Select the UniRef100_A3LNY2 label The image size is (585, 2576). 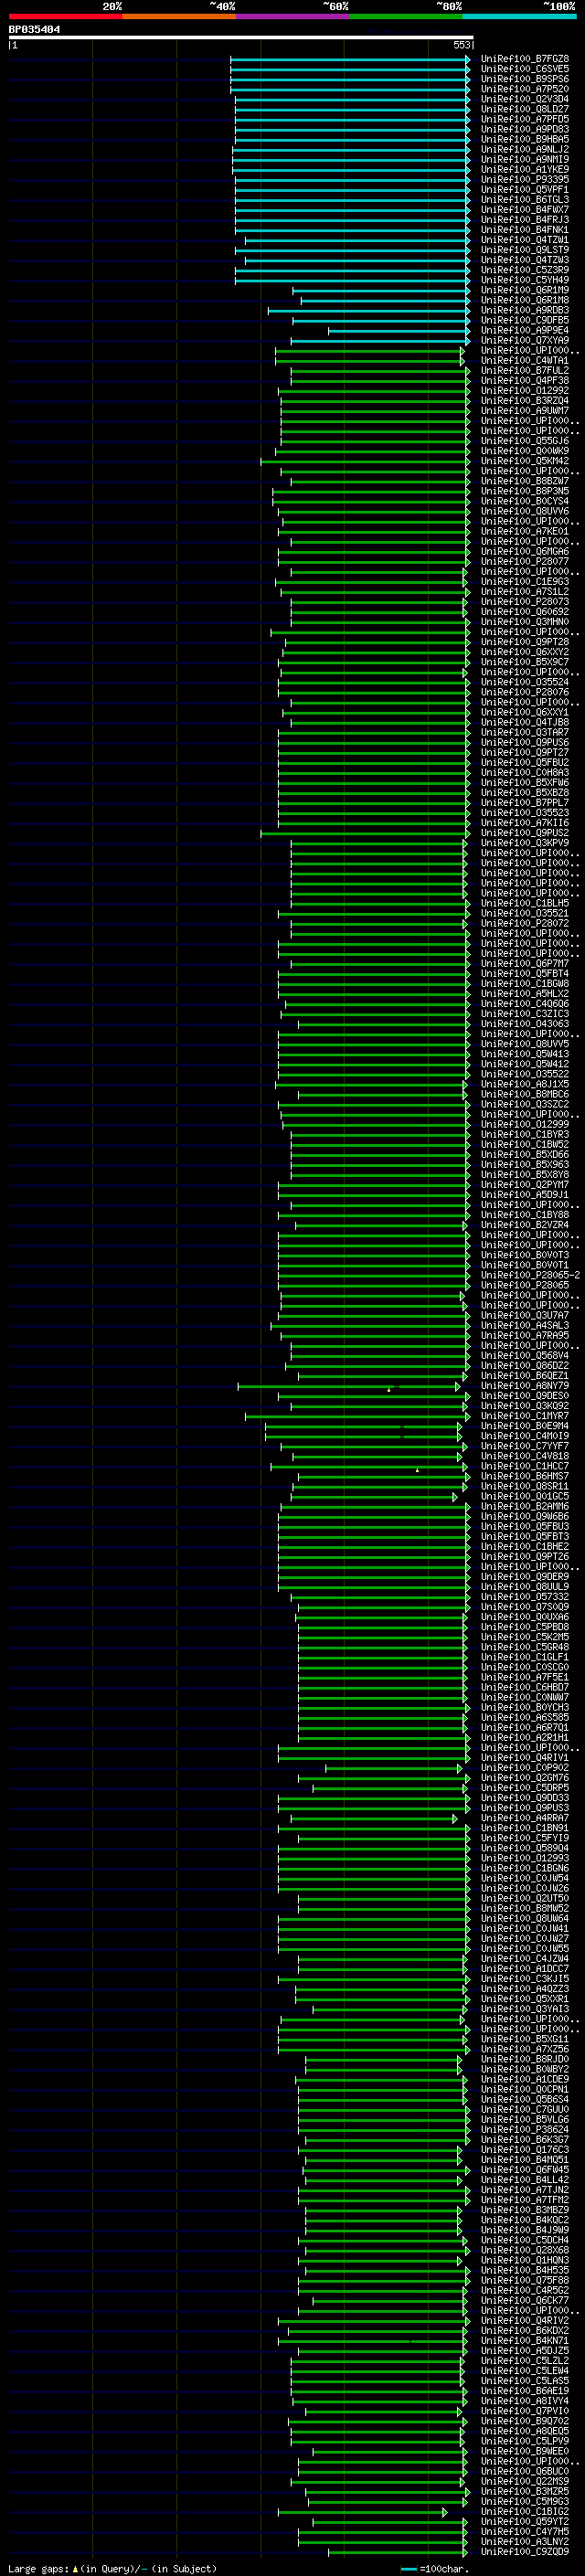coord(524,2542)
